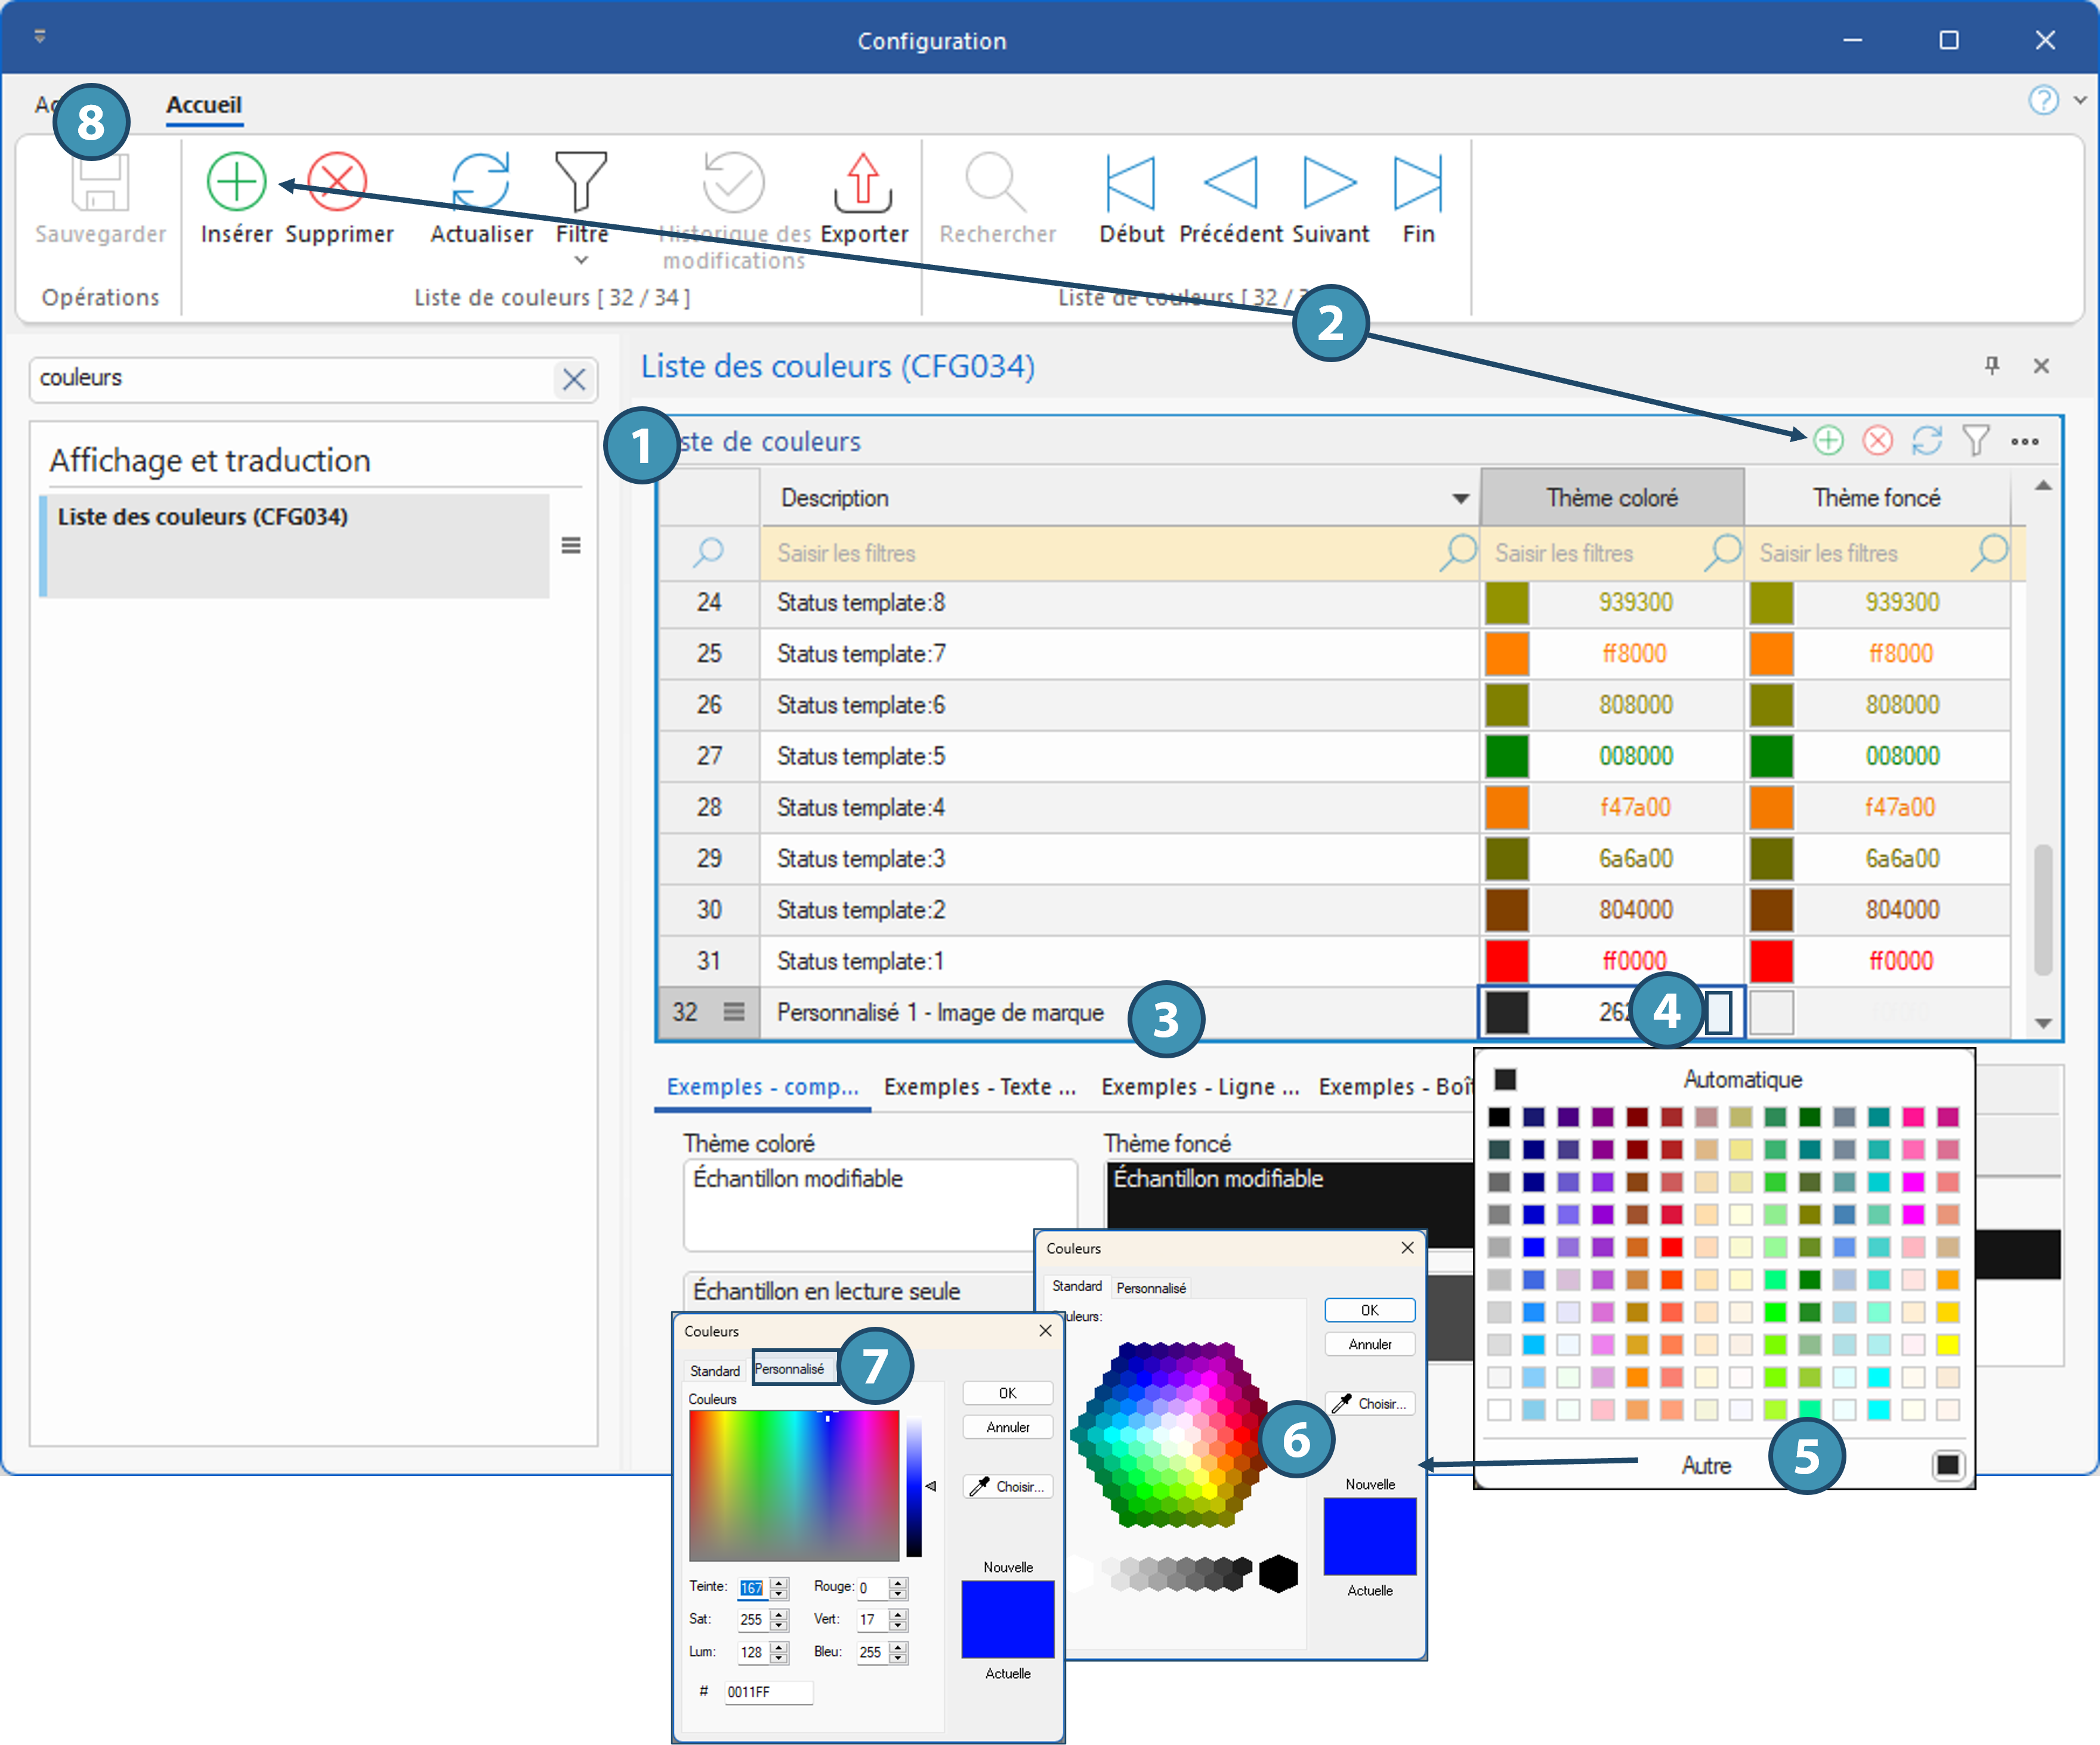Open the three-dot more options menu
This screenshot has height=1745, width=2100.
pos(2025,441)
